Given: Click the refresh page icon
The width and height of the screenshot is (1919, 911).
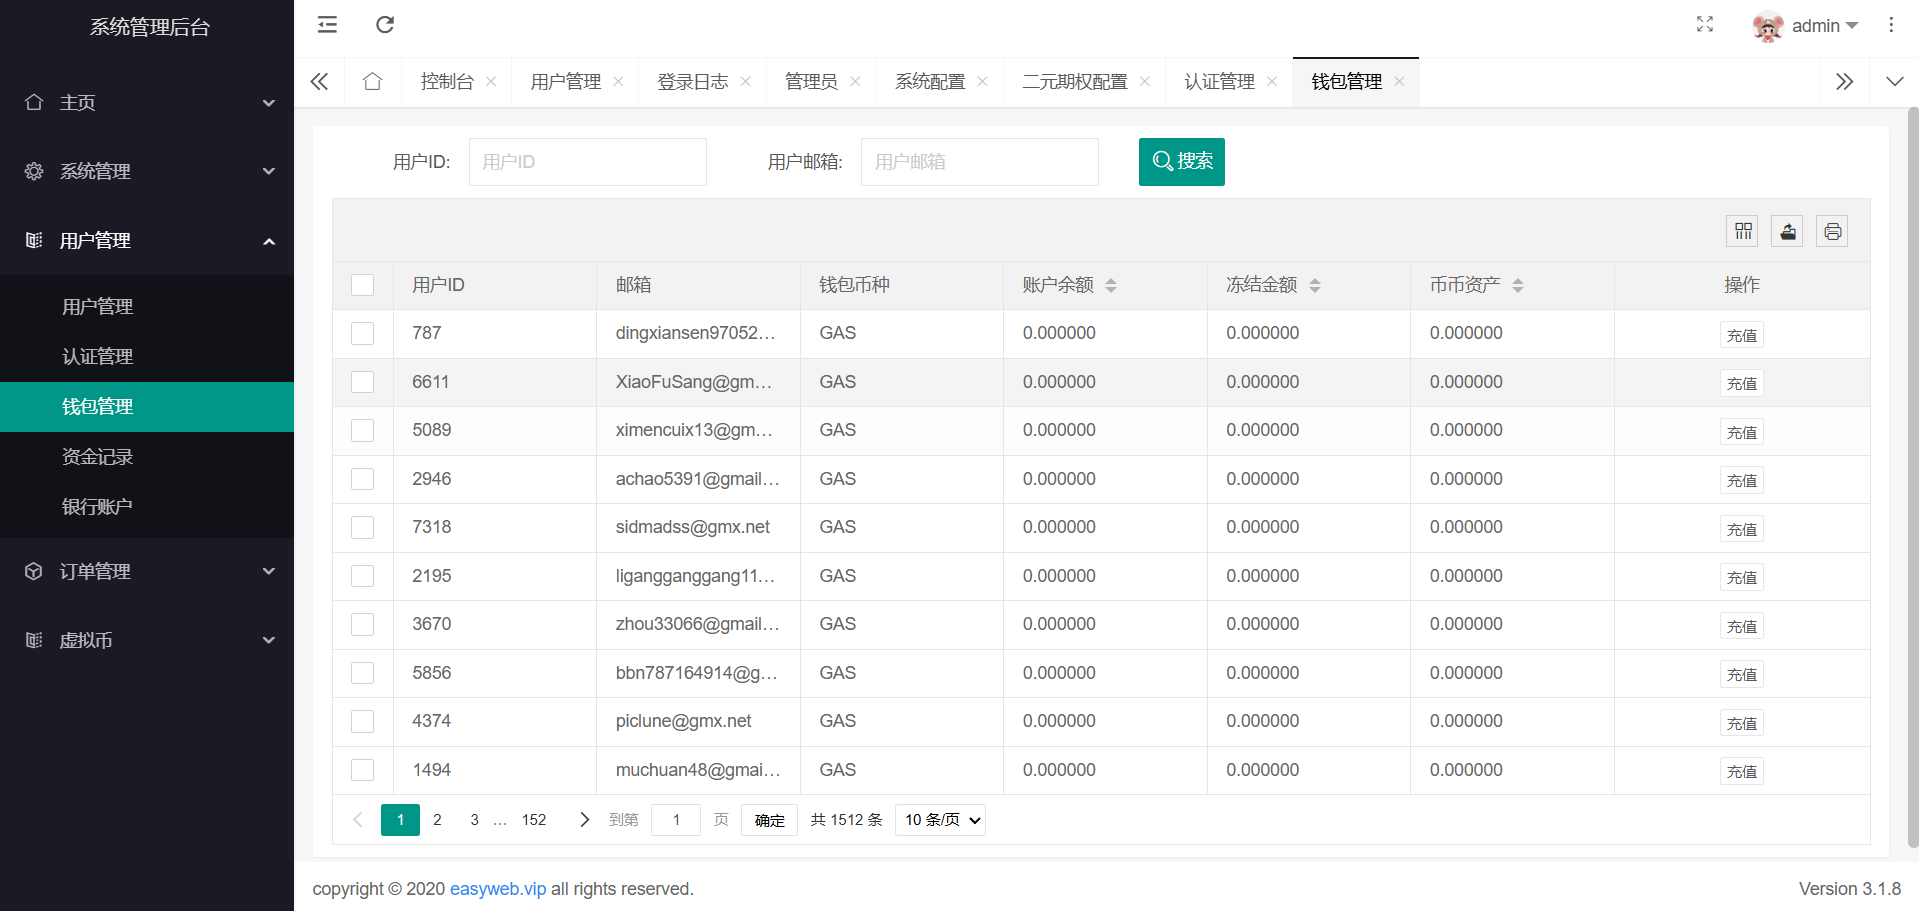Looking at the screenshot, I should pyautogui.click(x=385, y=25).
